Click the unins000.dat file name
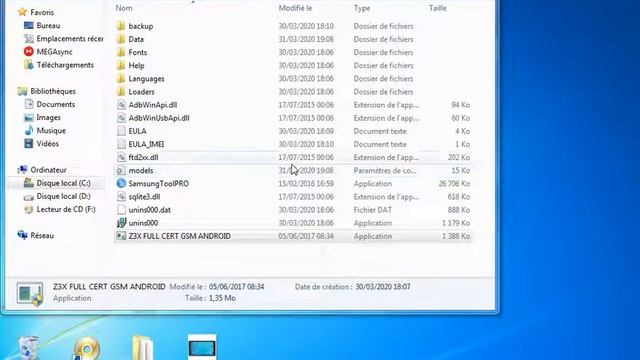 click(149, 210)
